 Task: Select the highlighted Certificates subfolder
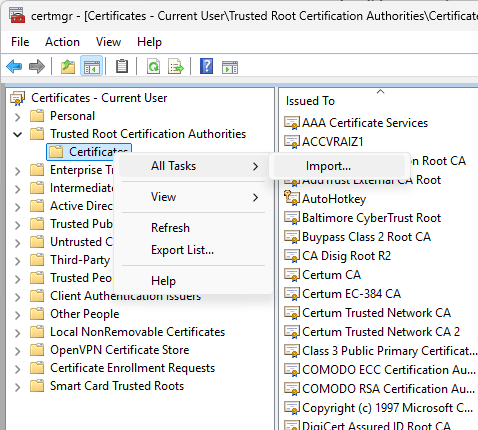pos(89,152)
